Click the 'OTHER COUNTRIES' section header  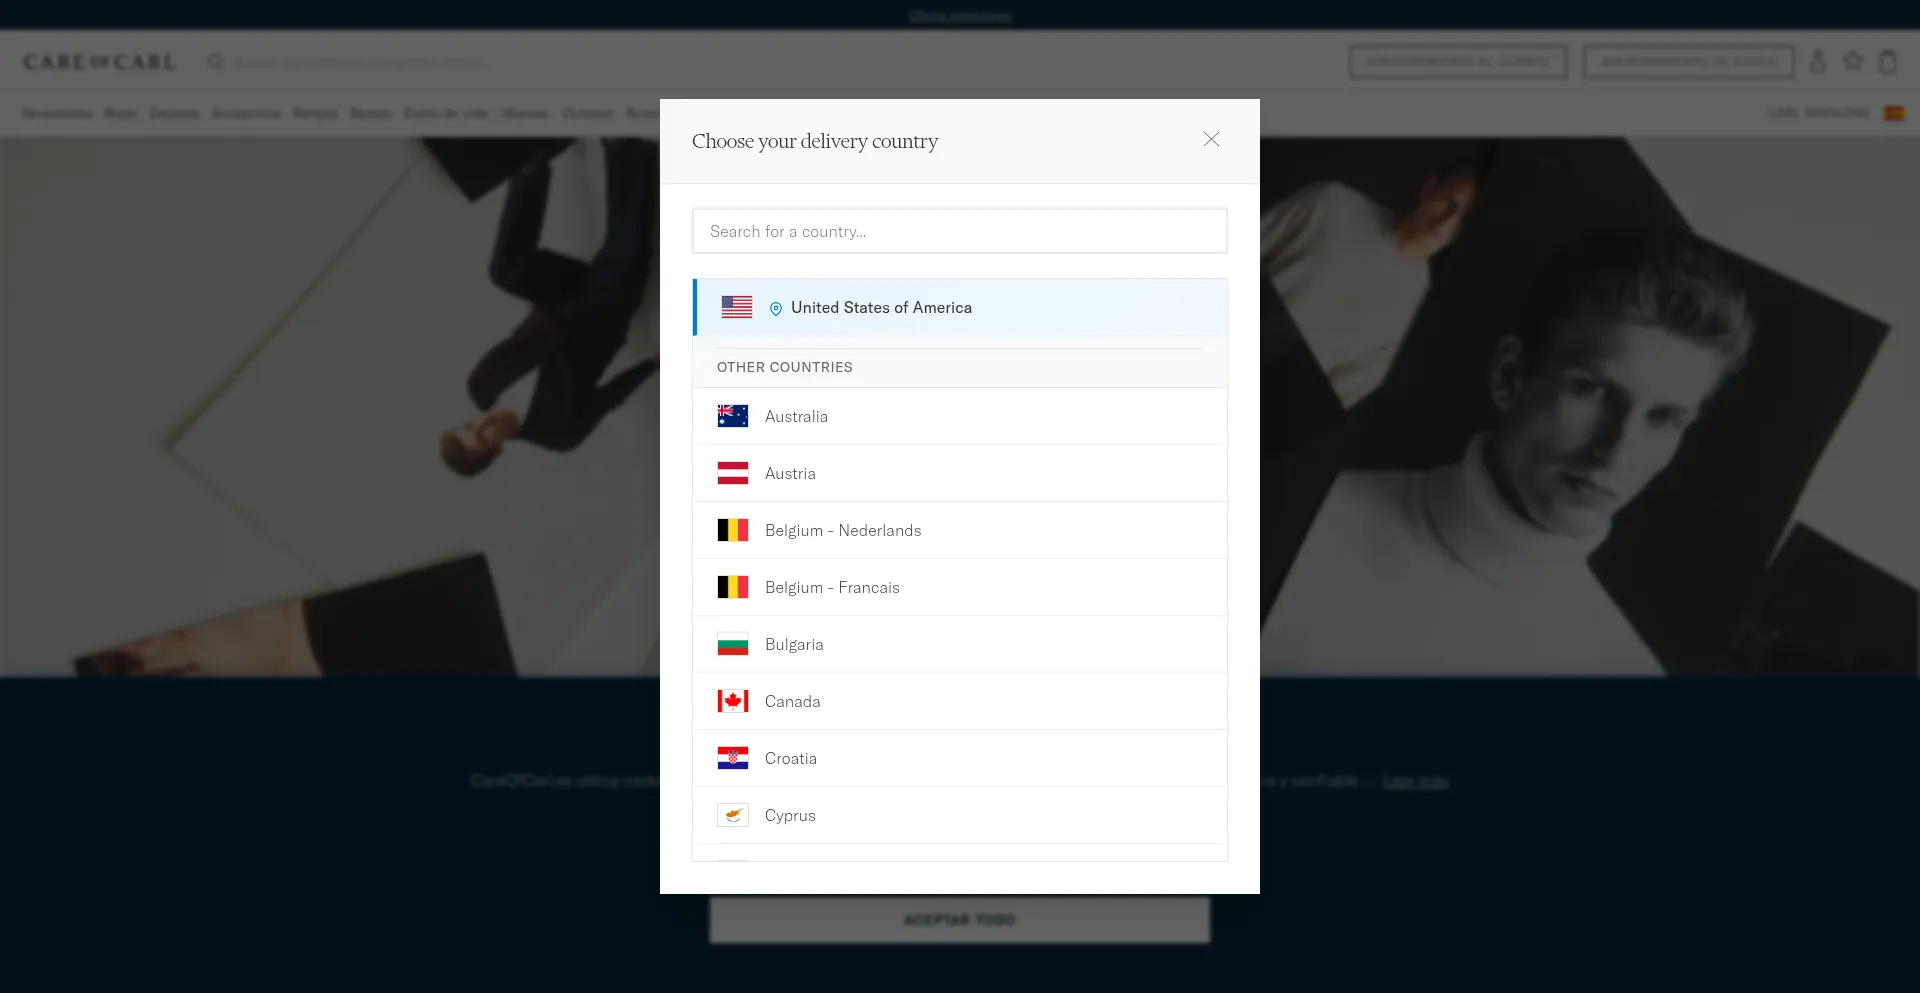[x=785, y=367]
